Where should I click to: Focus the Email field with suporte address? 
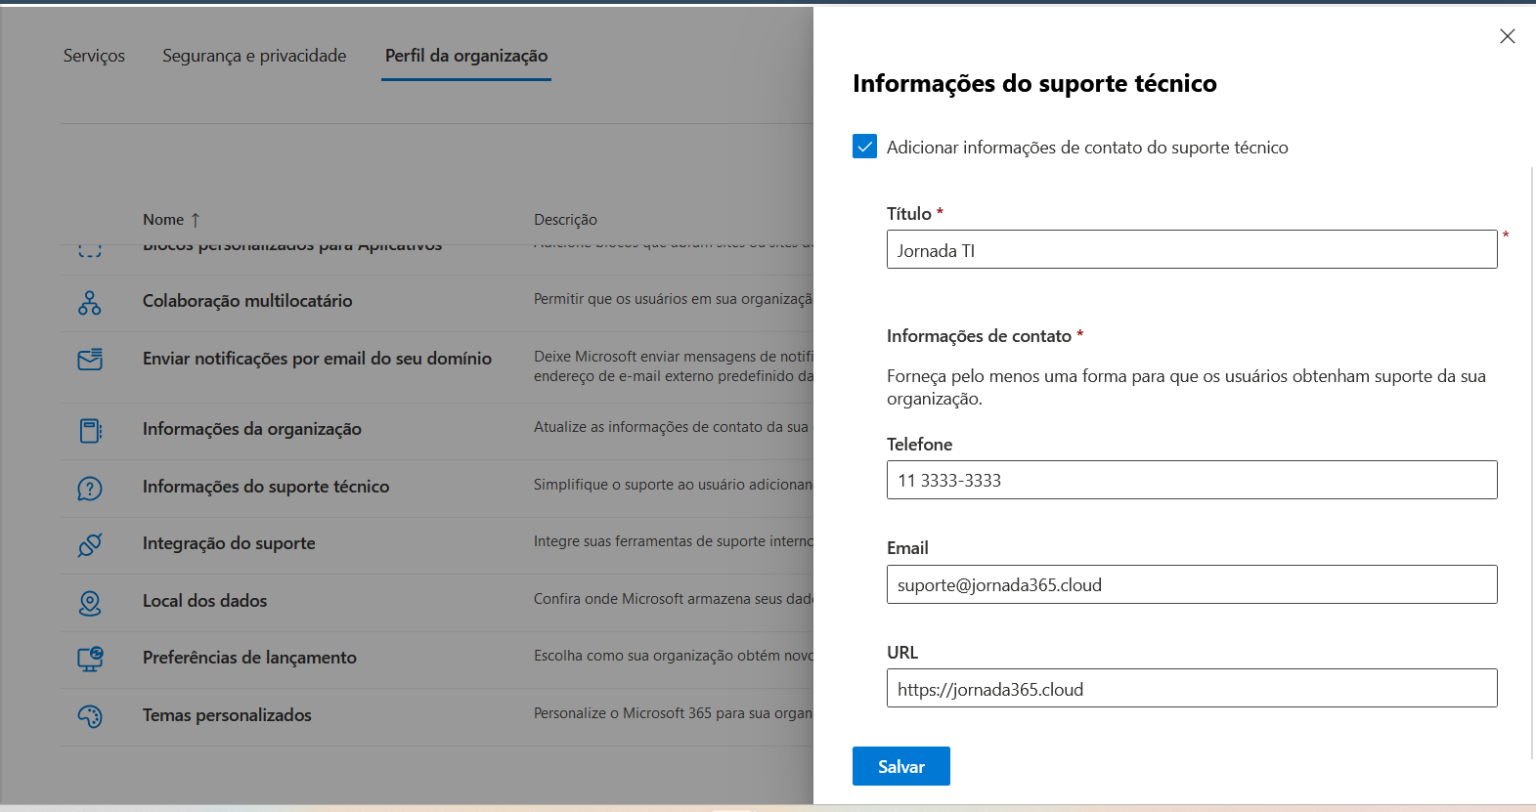click(1192, 584)
